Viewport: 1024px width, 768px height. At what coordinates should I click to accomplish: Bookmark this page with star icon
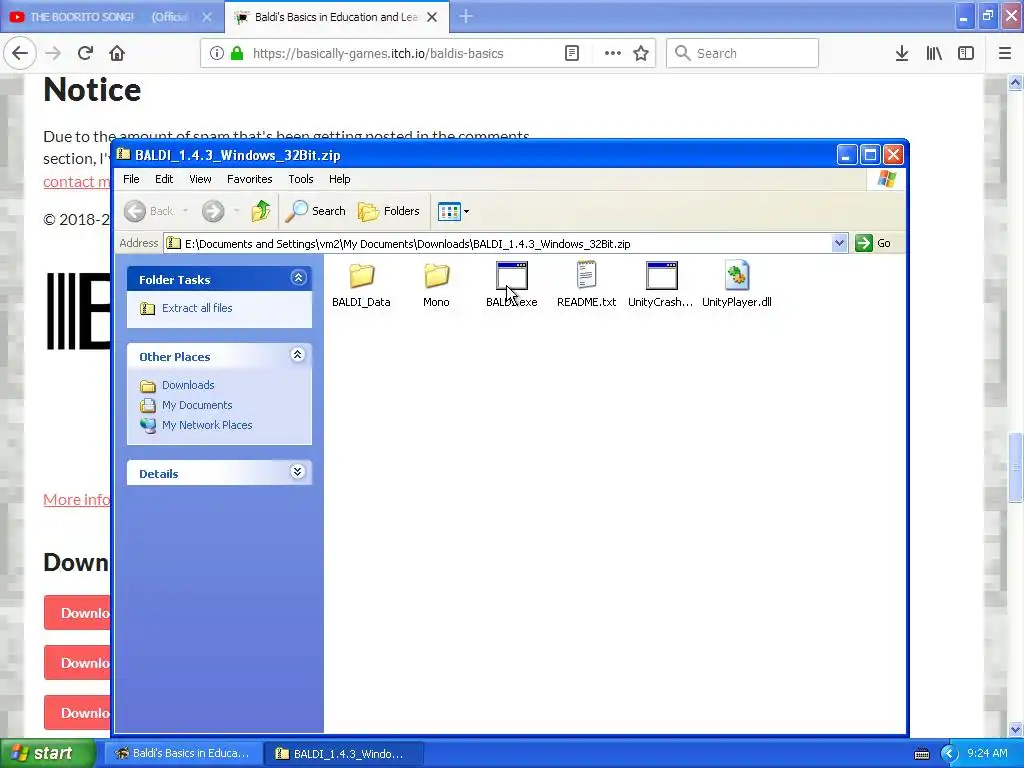point(641,53)
